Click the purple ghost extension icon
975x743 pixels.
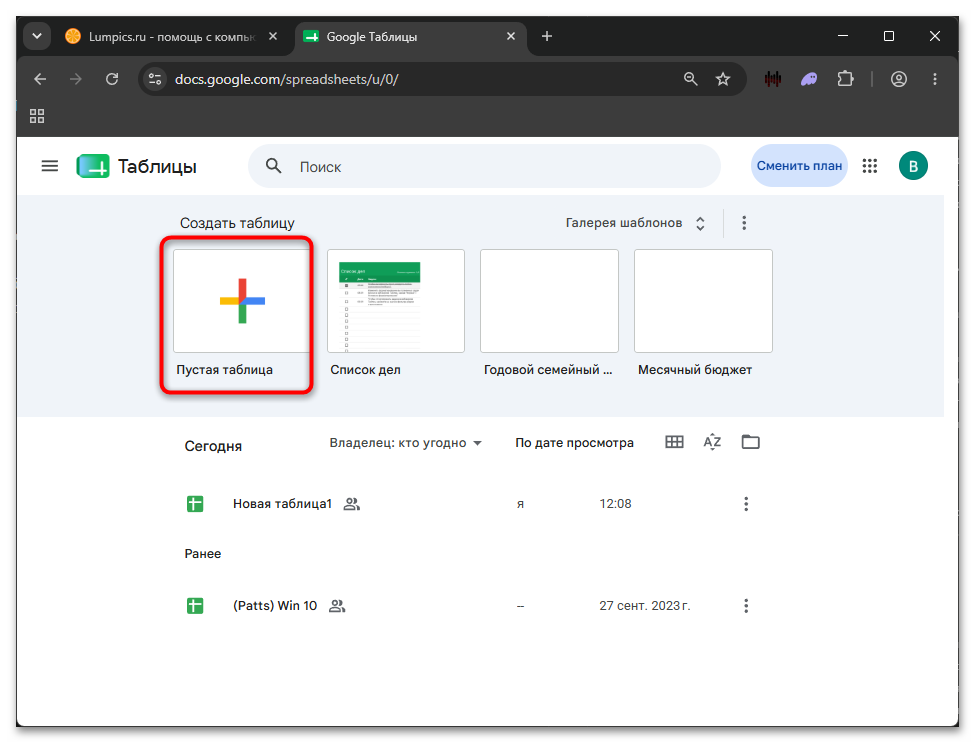point(809,79)
